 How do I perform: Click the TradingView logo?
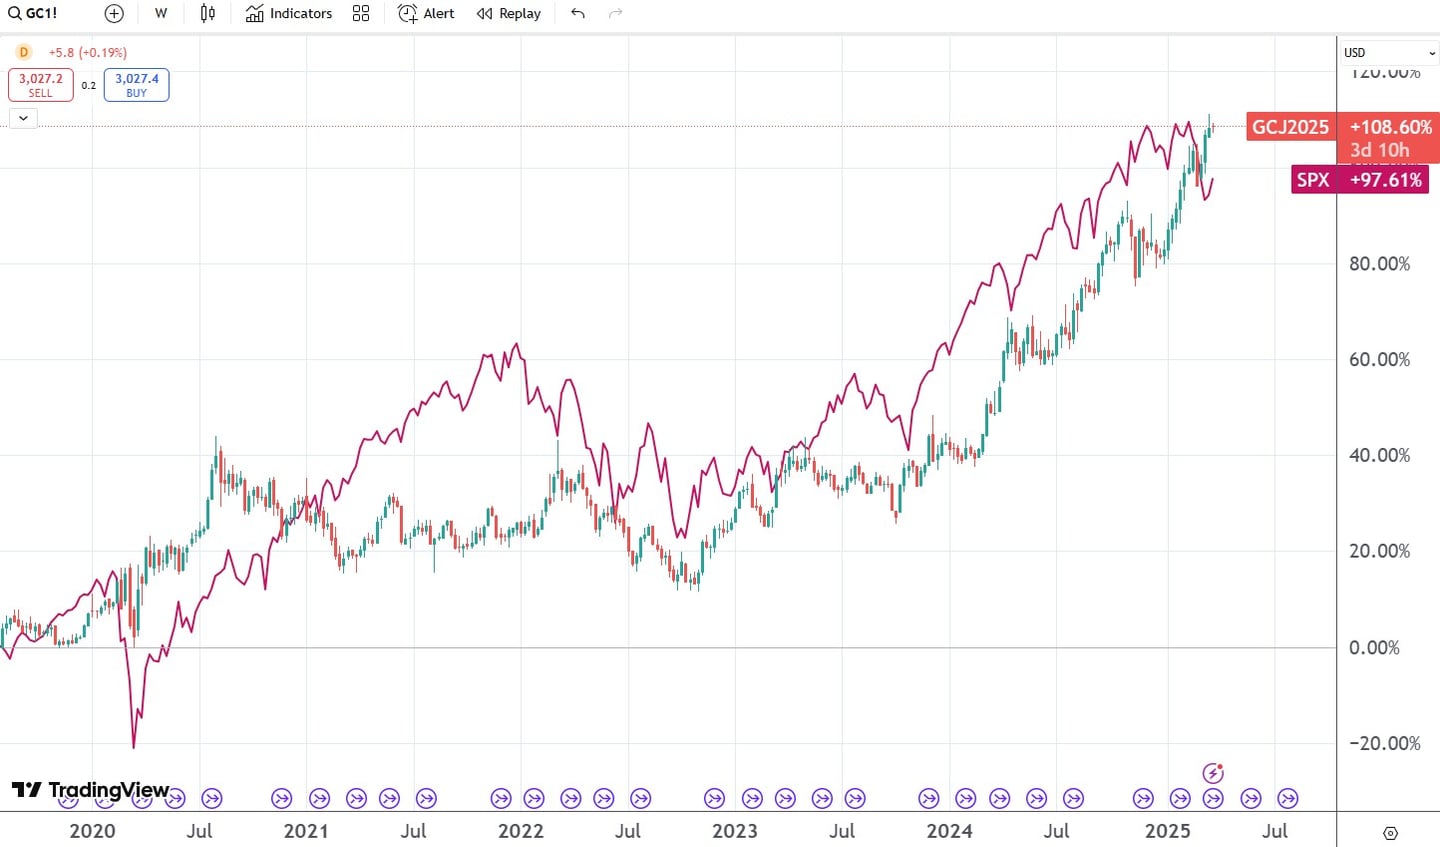(88, 790)
